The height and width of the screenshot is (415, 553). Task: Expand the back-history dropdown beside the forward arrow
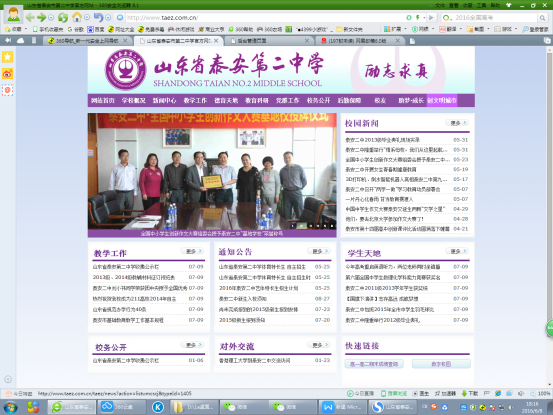click(x=51, y=17)
